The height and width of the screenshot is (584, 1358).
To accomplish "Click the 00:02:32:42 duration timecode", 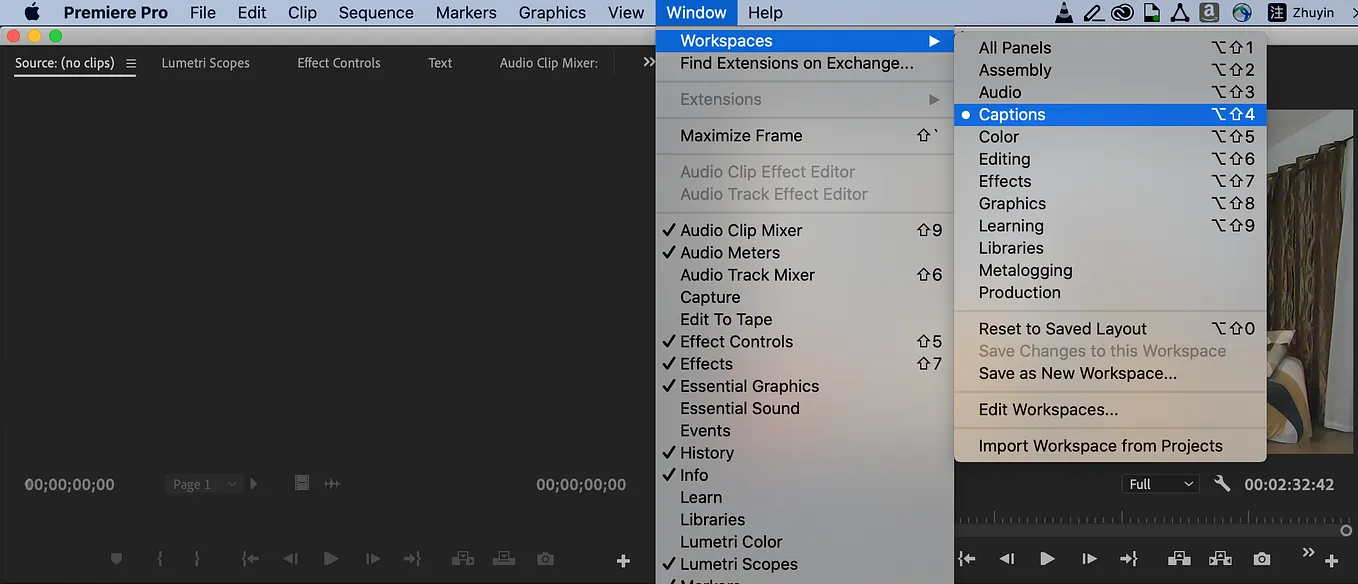I will 1289,484.
